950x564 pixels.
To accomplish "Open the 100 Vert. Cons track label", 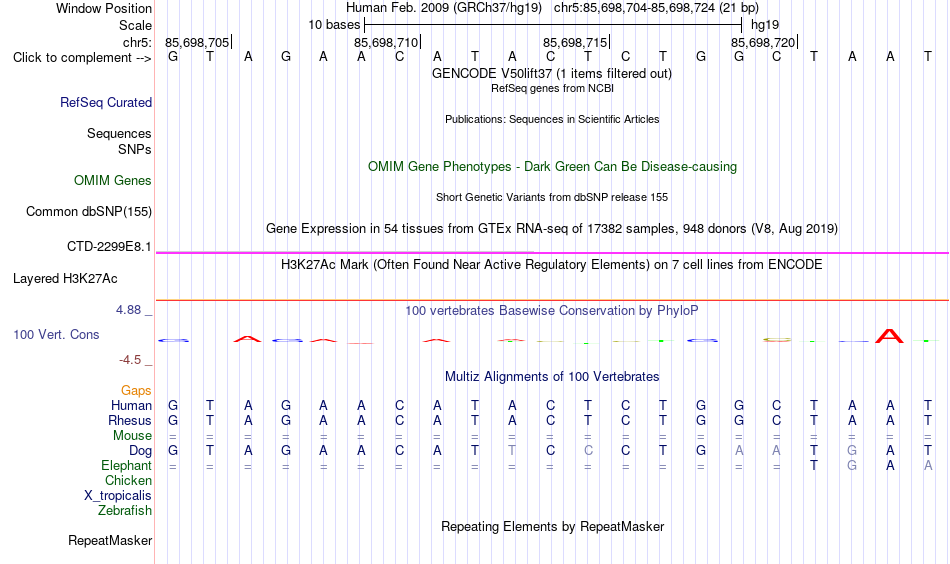I will tap(56, 334).
